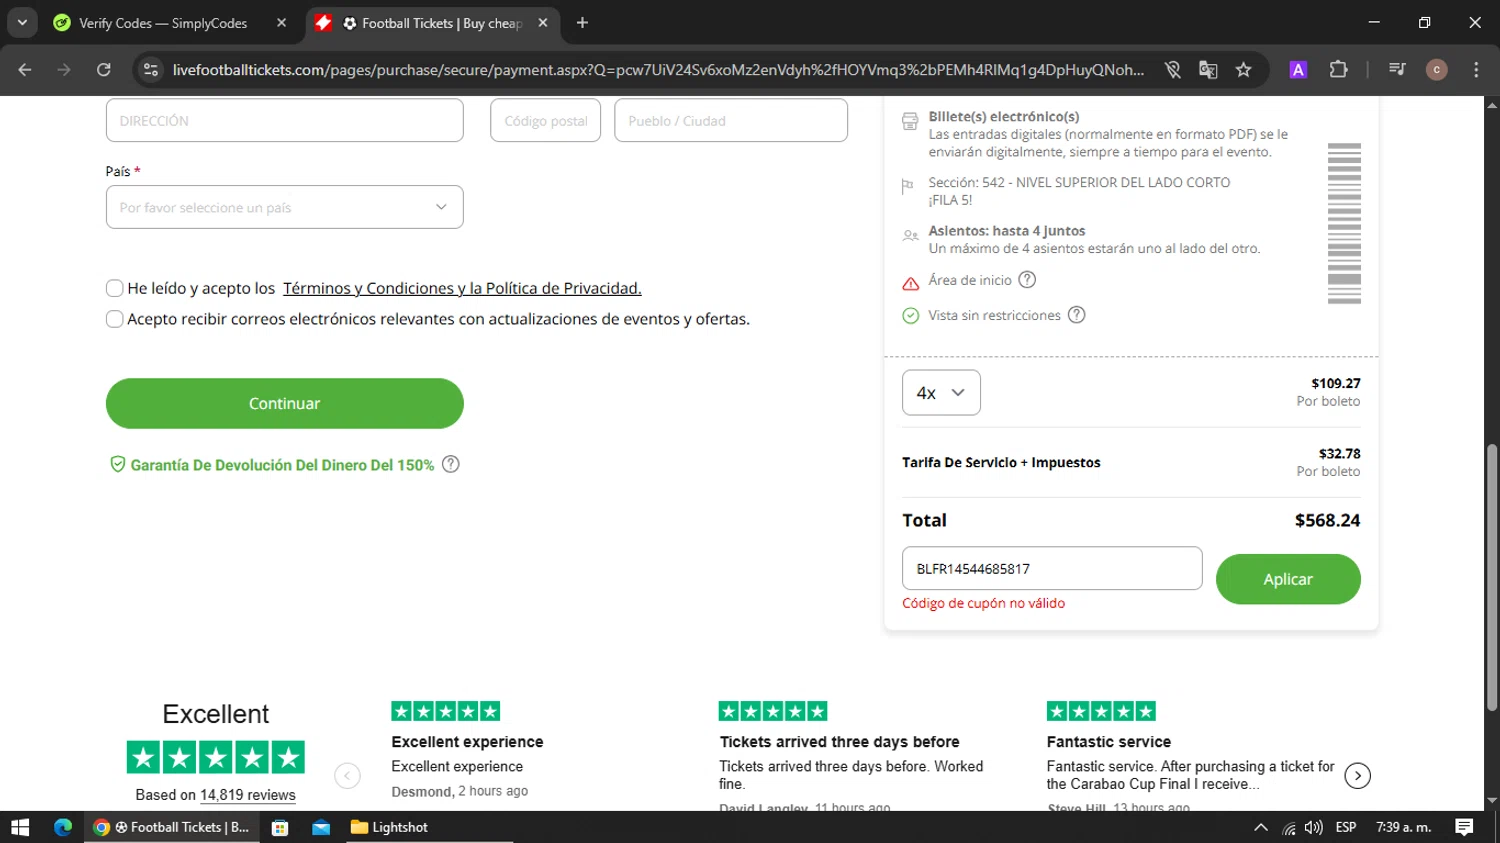Click the red warning triangle icon
Image resolution: width=1500 pixels, height=843 pixels.
pyautogui.click(x=910, y=283)
